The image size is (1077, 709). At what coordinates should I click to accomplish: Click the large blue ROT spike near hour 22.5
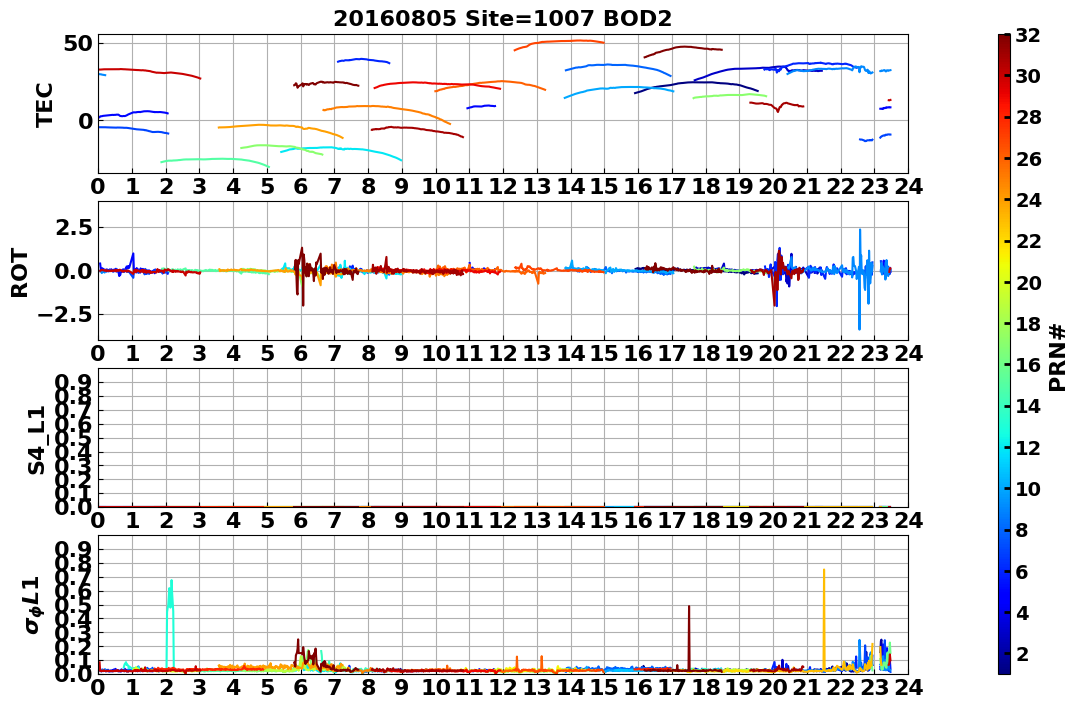click(859, 279)
